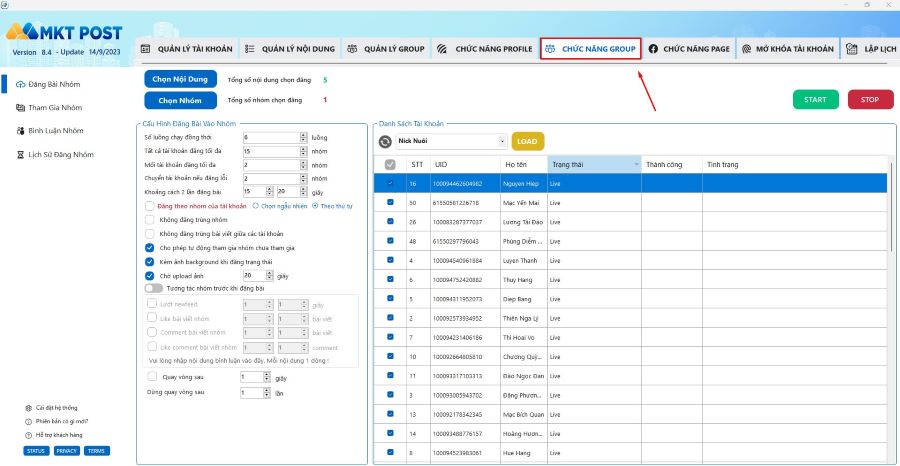This screenshot has width=900, height=466.
Task: Select the Chức Năng Group tab
Action: pyautogui.click(x=591, y=49)
